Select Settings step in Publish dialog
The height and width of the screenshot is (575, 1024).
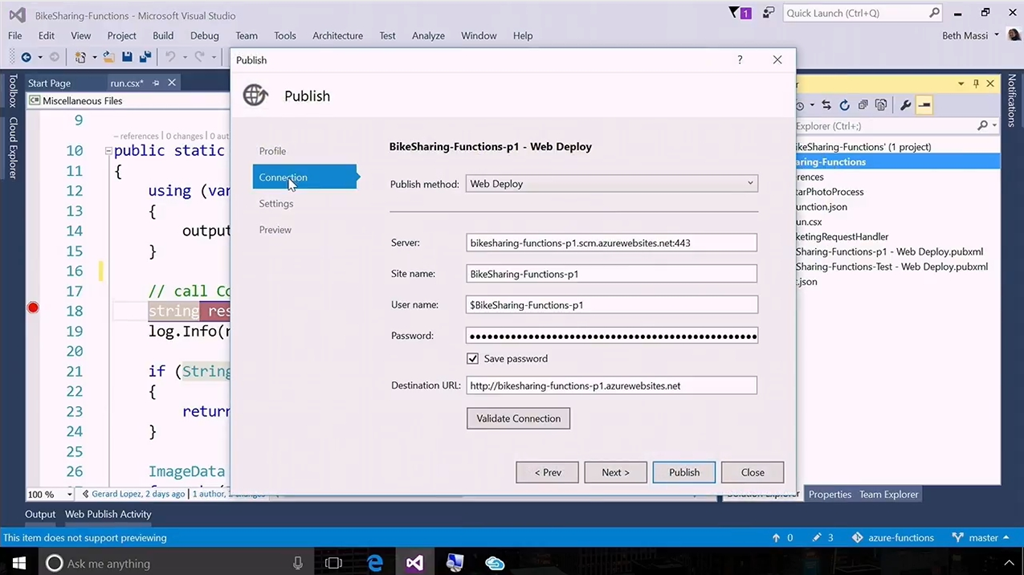pyautogui.click(x=276, y=204)
